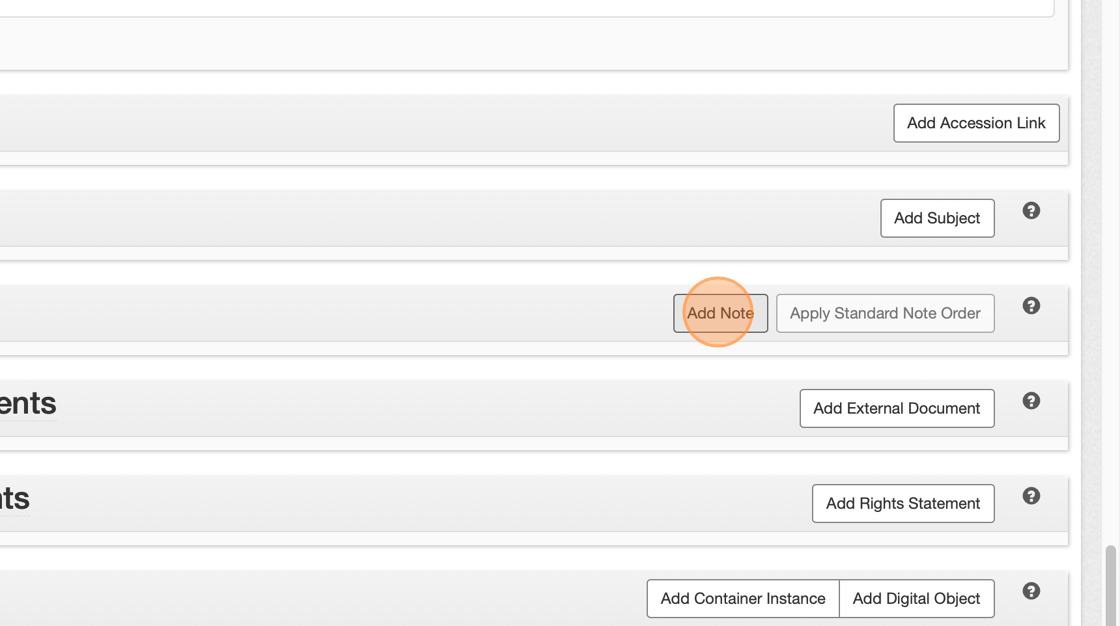
Task: Click the vertical scrollbar thumb
Action: 1110,585
